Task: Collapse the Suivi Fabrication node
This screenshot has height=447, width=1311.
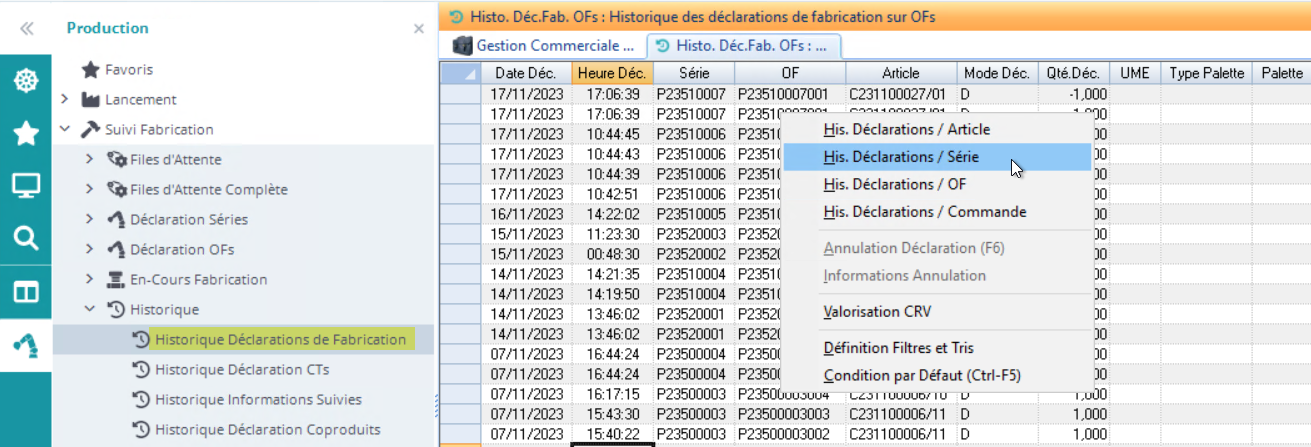Action: pos(64,129)
